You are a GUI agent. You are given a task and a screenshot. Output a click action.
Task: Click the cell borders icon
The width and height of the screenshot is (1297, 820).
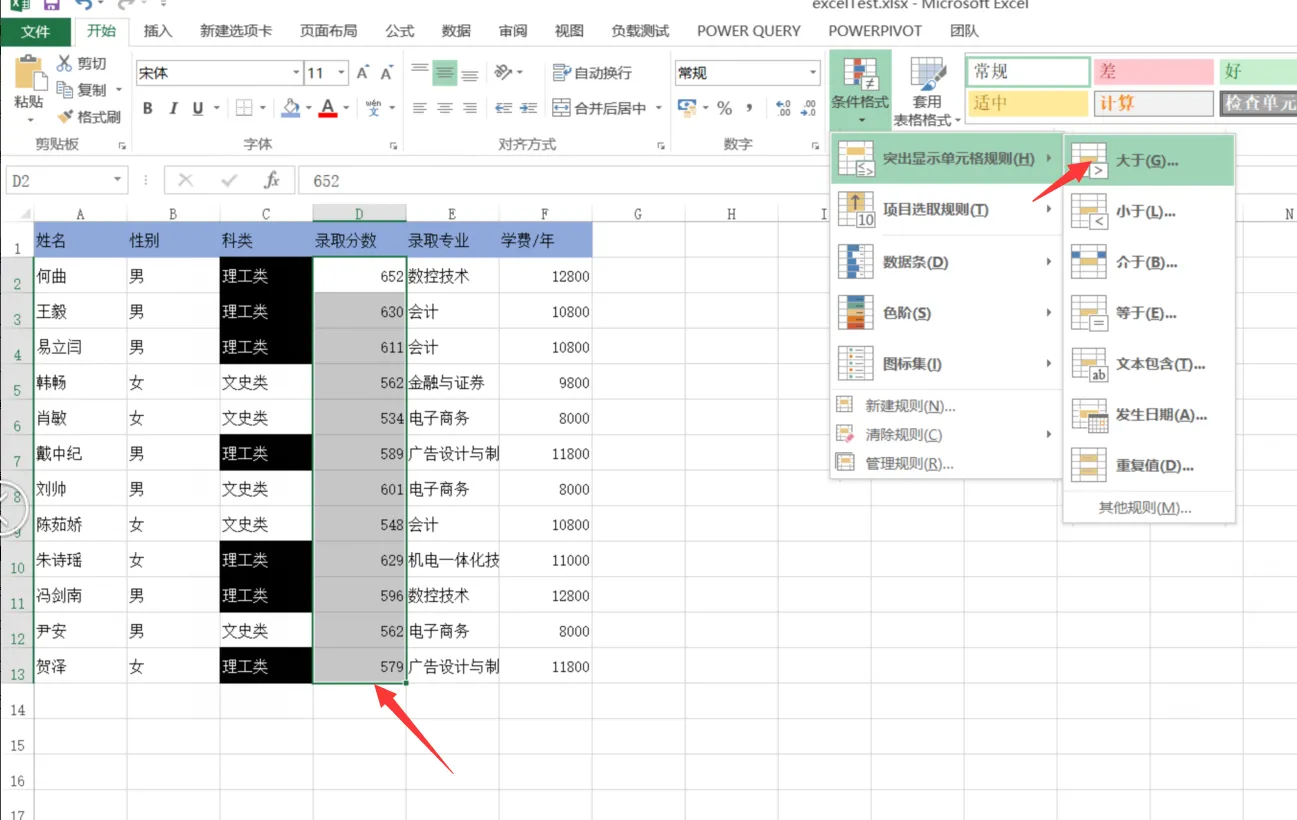tap(244, 108)
